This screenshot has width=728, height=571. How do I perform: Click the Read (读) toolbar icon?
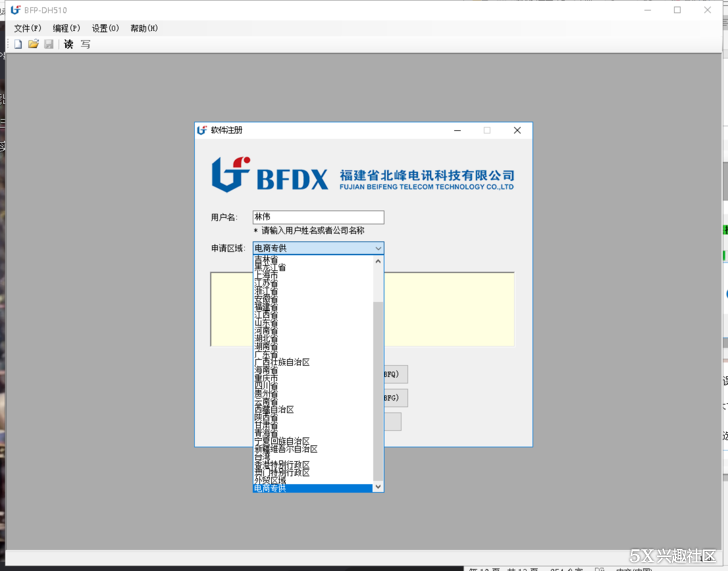click(x=69, y=44)
